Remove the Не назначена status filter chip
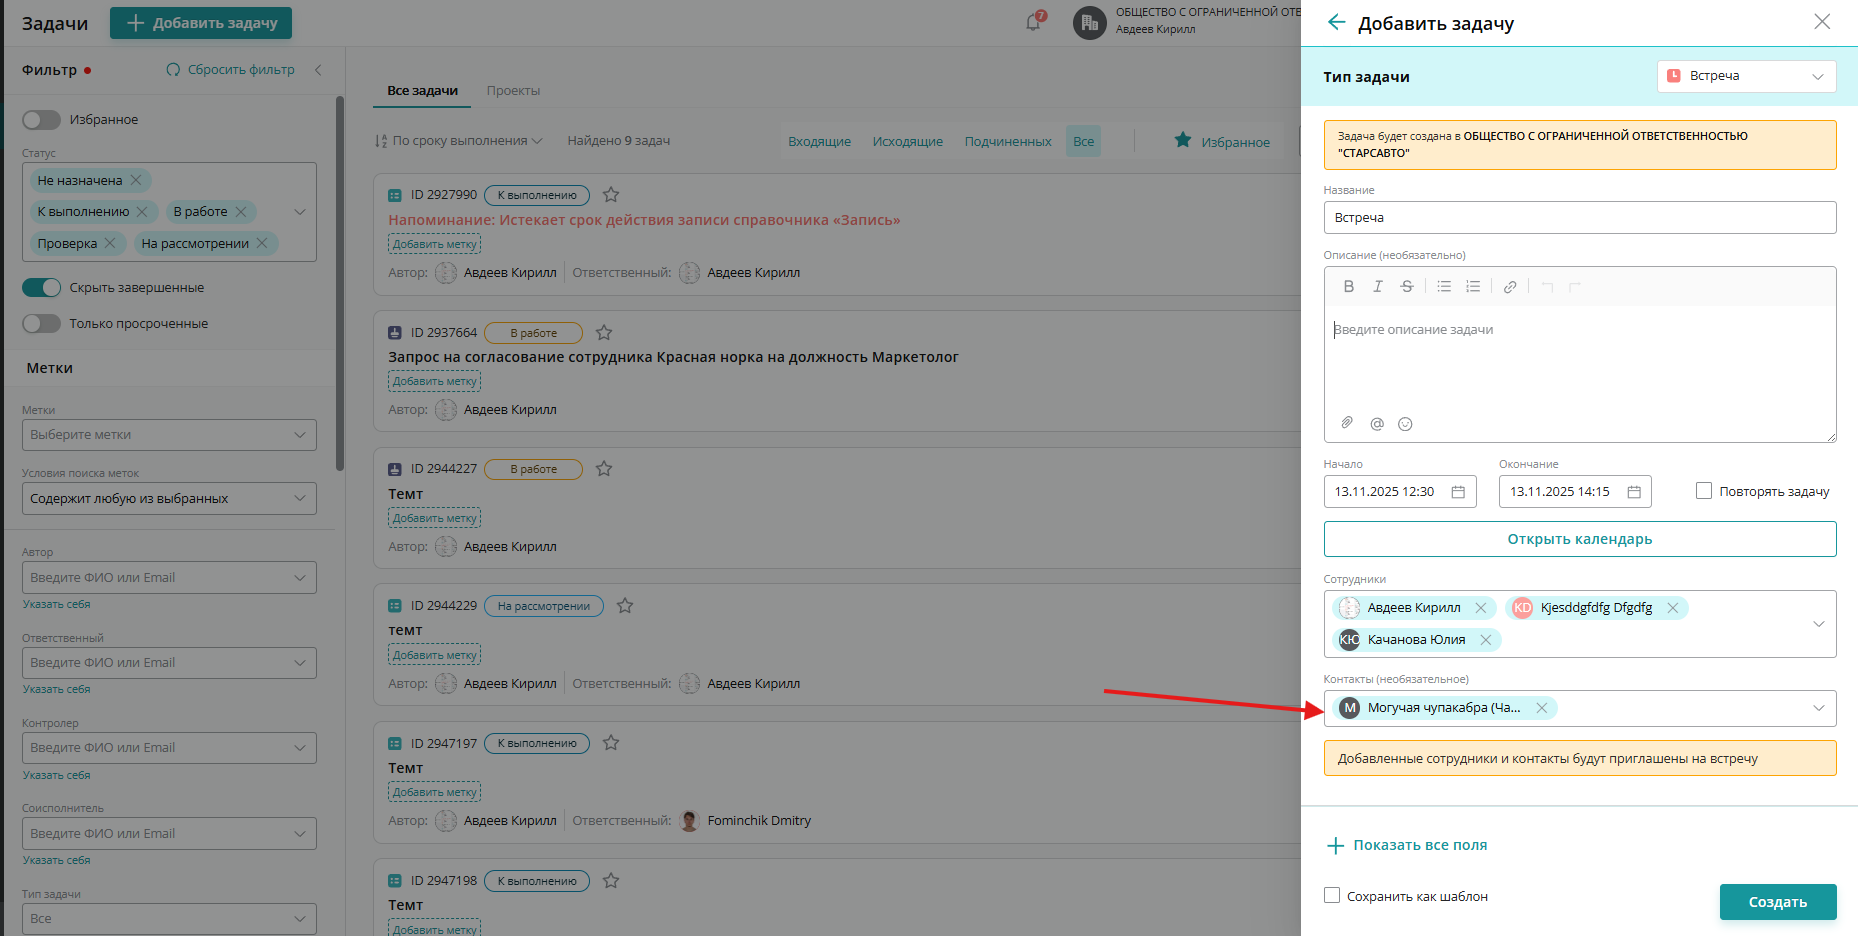Image resolution: width=1858 pixels, height=936 pixels. [x=136, y=180]
